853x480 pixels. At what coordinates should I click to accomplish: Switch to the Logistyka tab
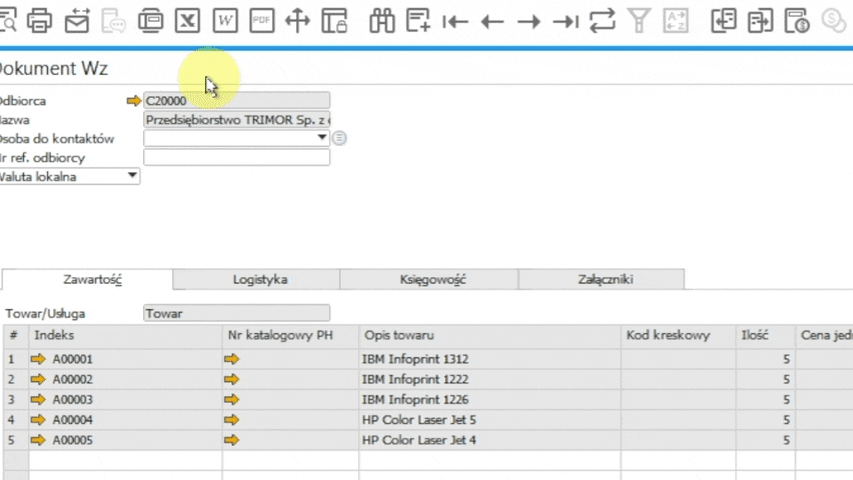click(257, 279)
